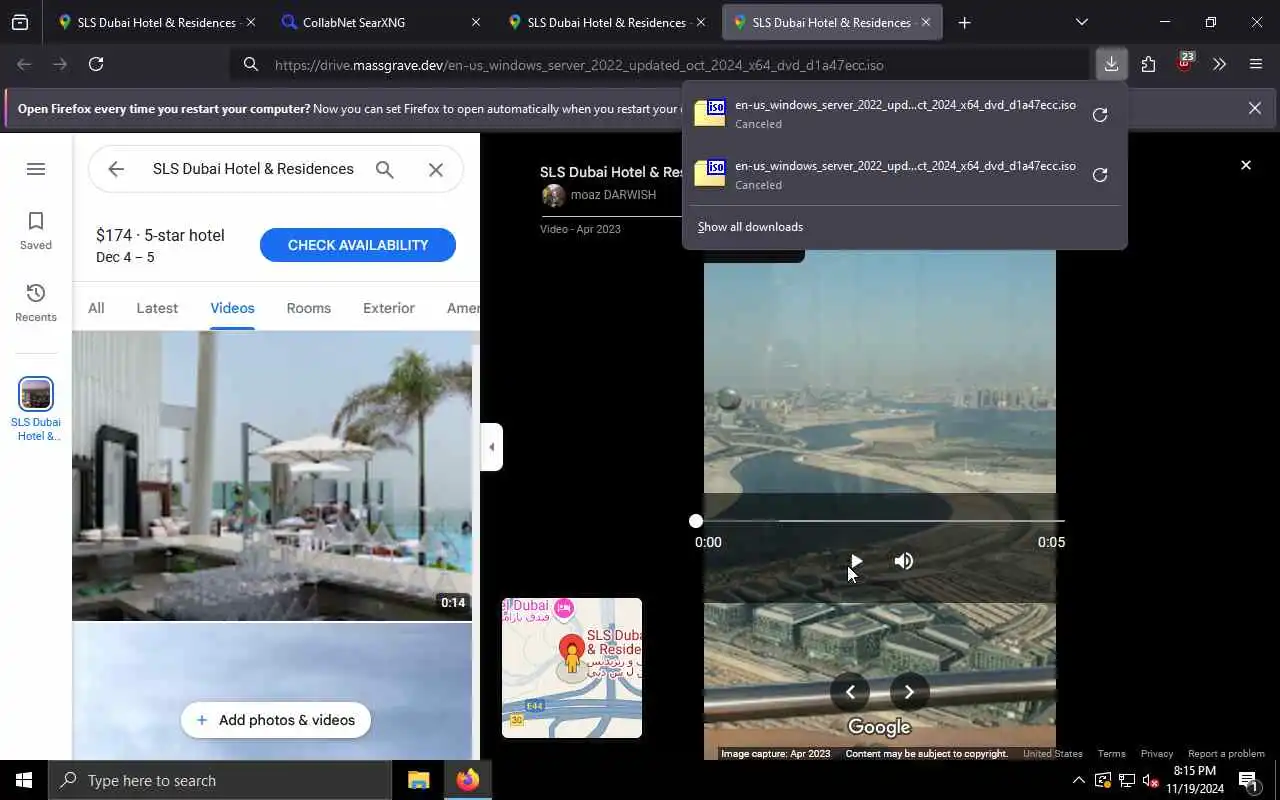1280x800 pixels.
Task: Open volume control in system tray
Action: click(1151, 780)
